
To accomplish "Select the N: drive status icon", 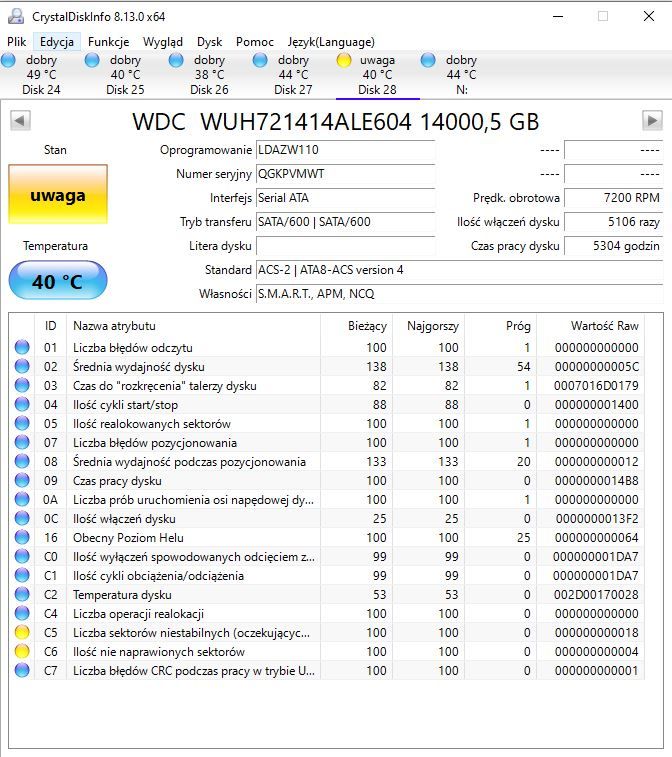I will point(428,60).
